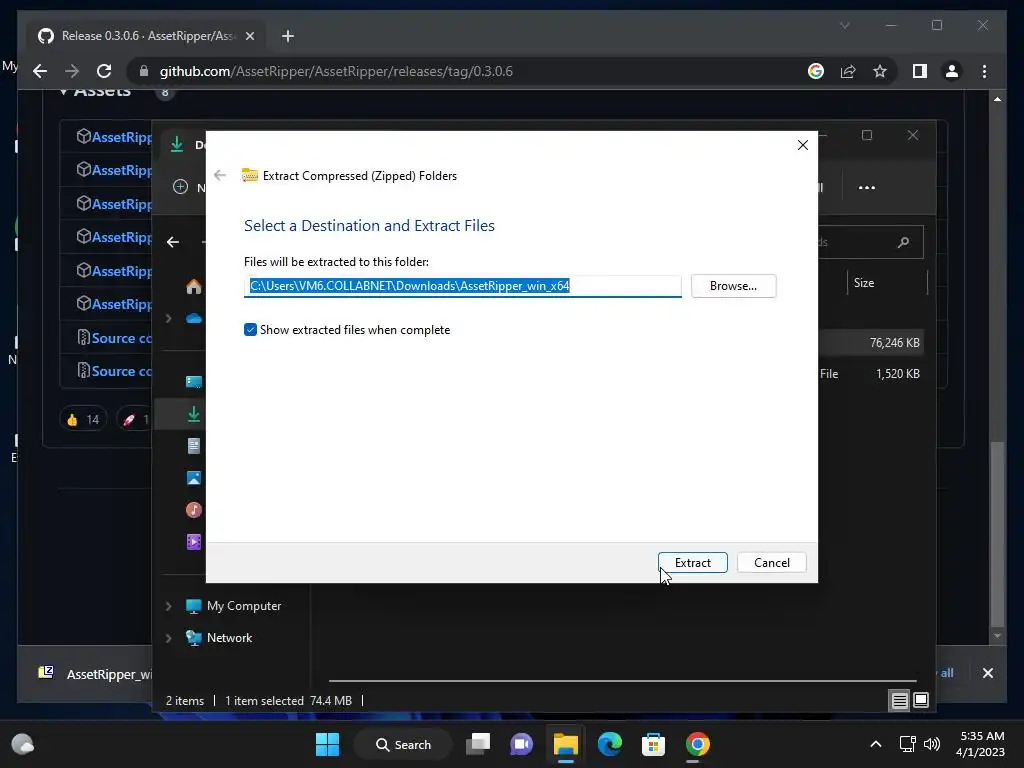
Task: Select the 76,246 KB file row
Action: pyautogui.click(x=871, y=342)
